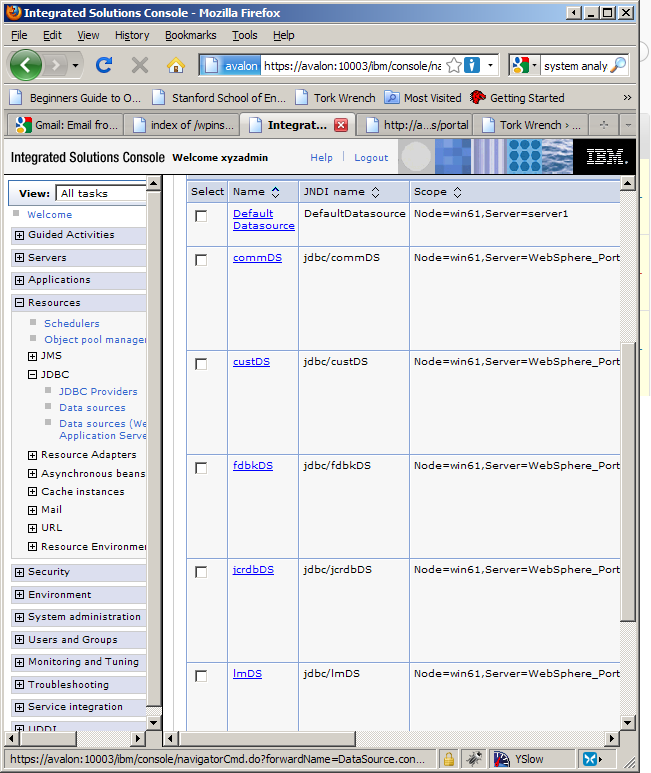Expand the Security section
Image resolution: width=651 pixels, height=773 pixels.
point(19,572)
